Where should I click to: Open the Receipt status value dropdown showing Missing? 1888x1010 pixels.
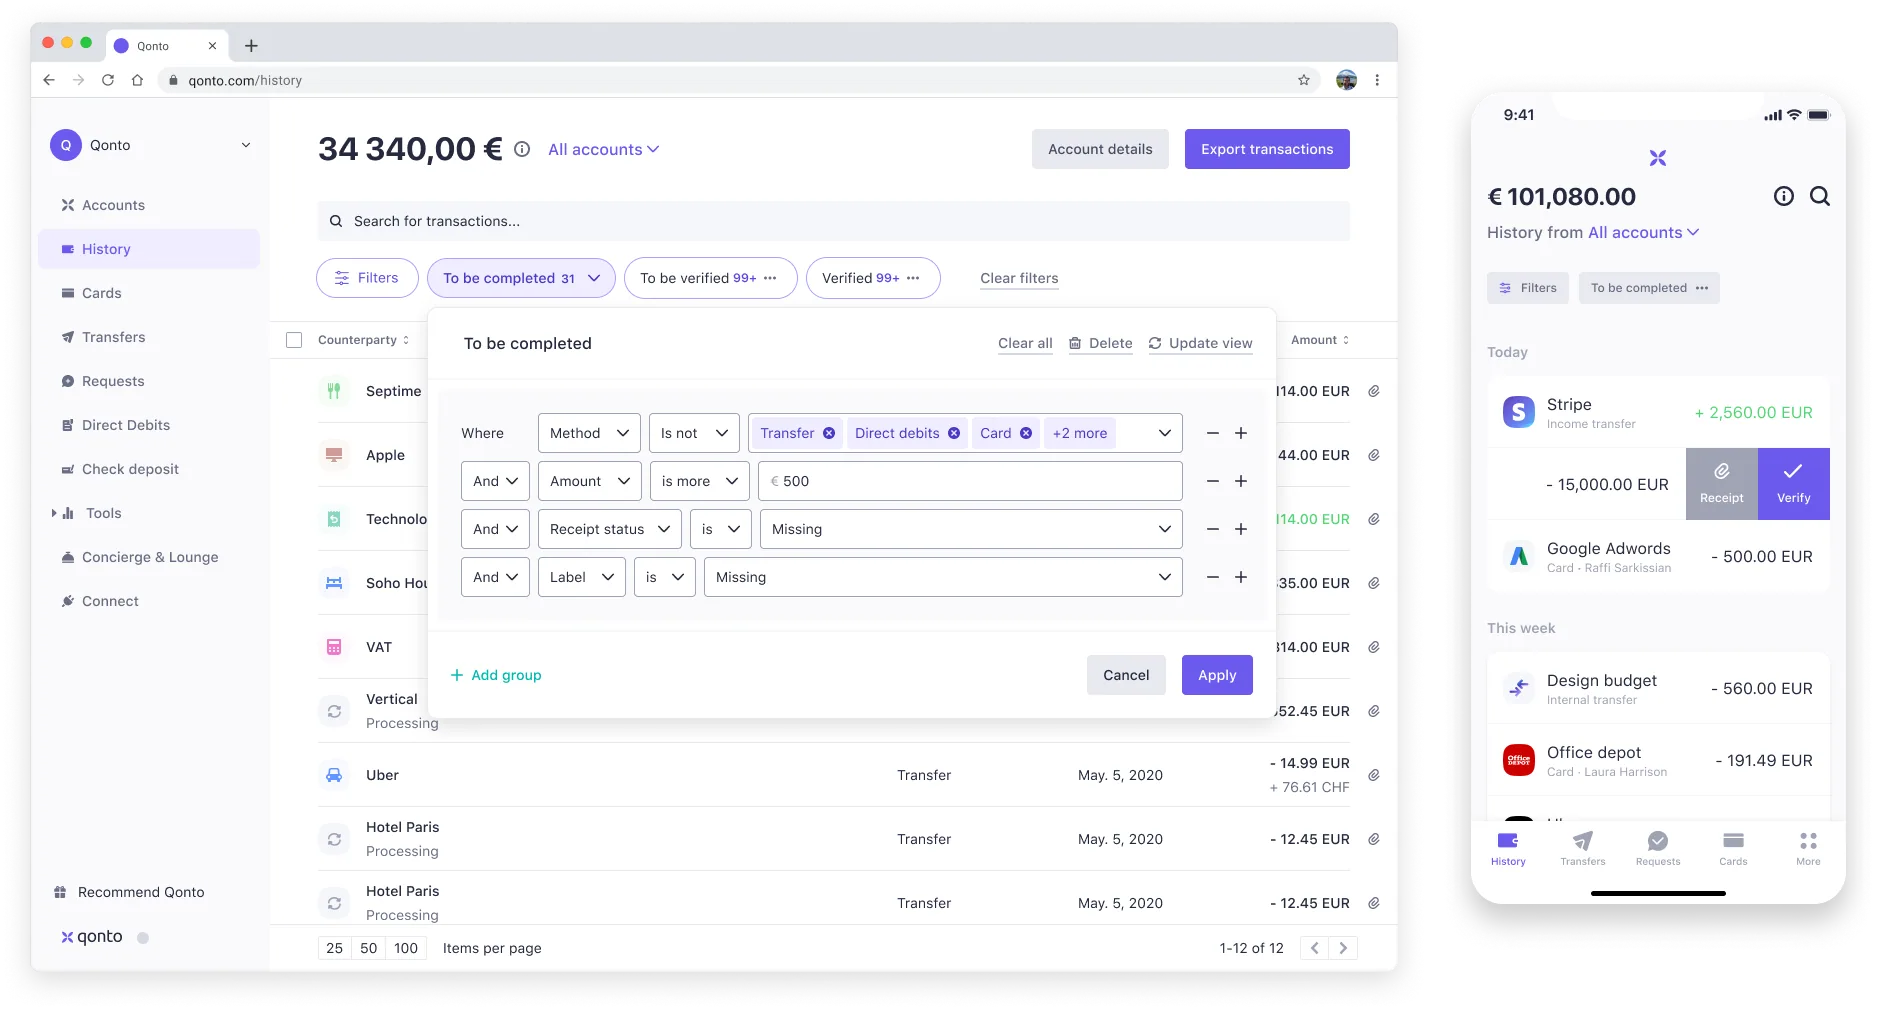coord(971,529)
